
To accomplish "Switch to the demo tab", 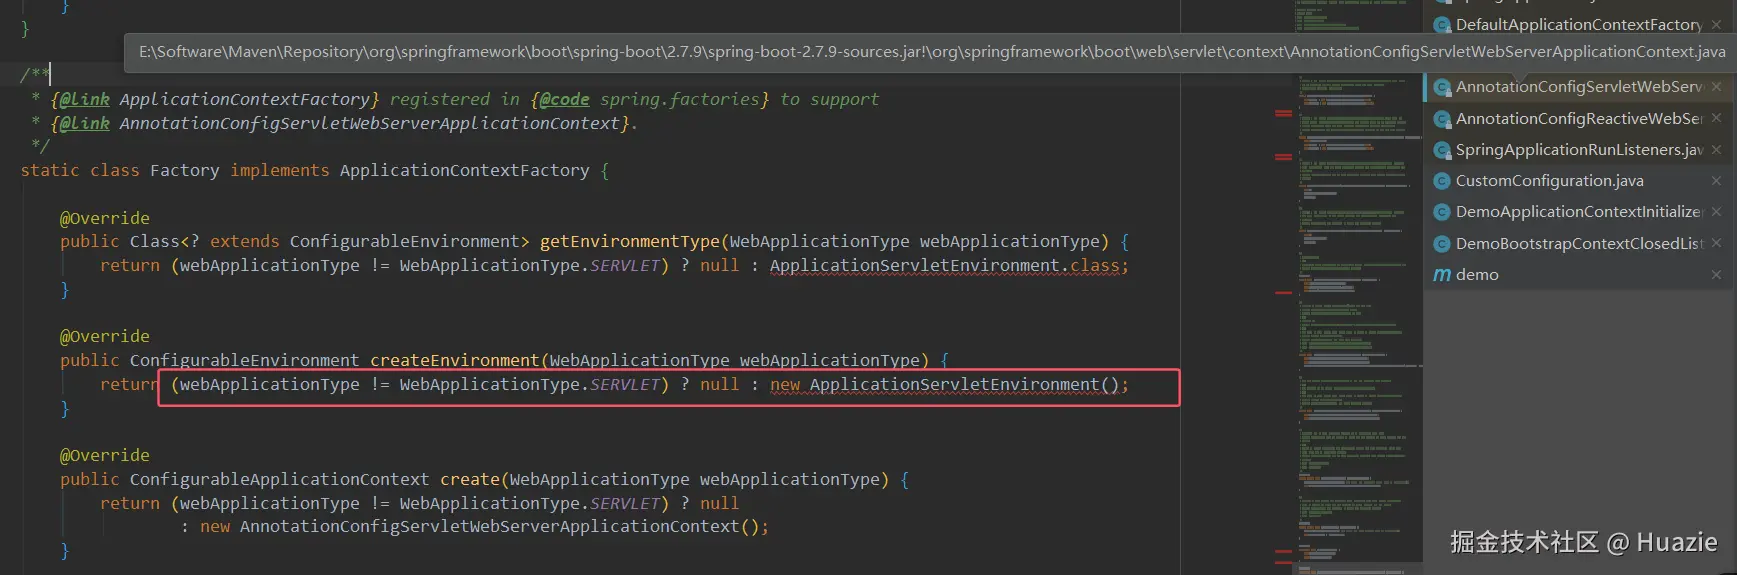I will 1579,274.
